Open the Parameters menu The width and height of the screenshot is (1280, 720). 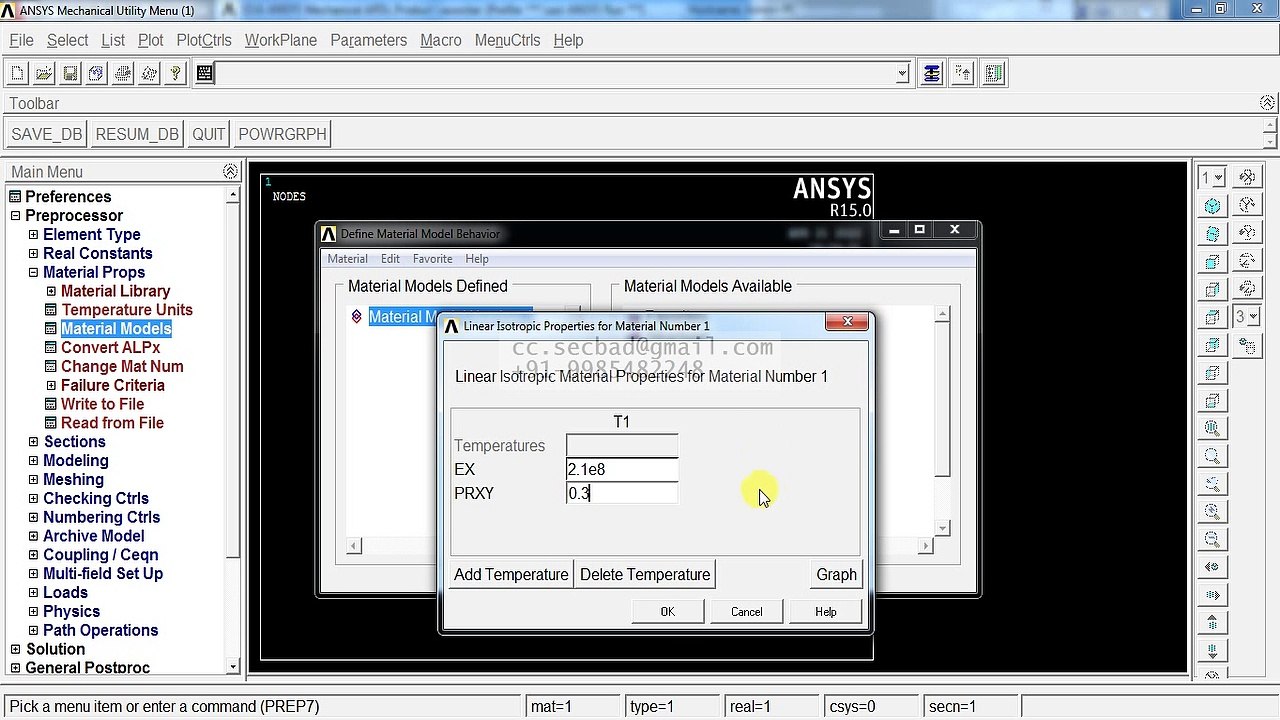[368, 40]
